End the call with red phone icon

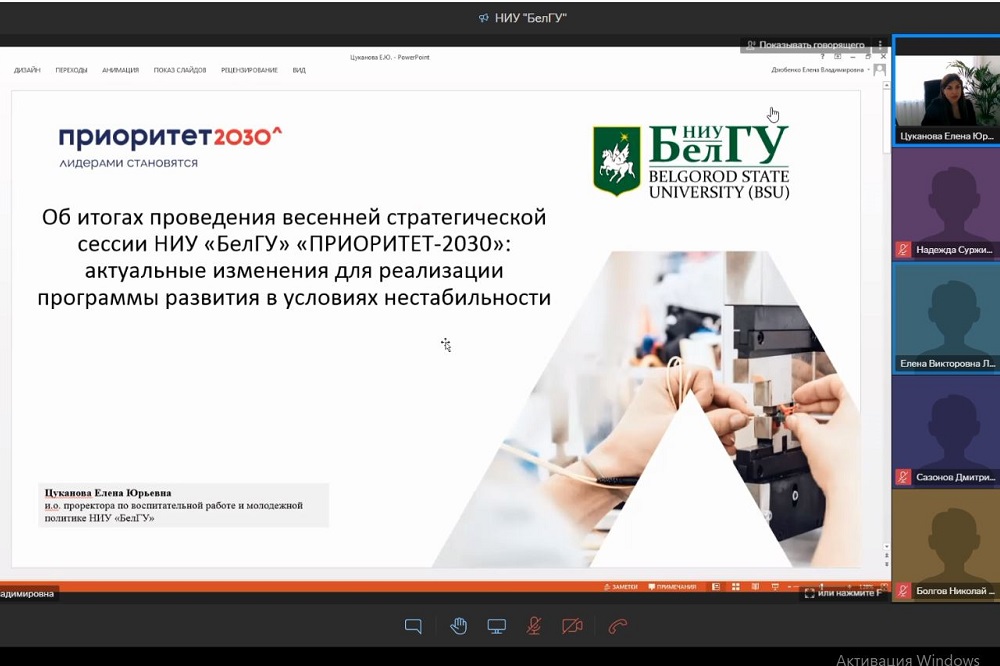[x=617, y=627]
